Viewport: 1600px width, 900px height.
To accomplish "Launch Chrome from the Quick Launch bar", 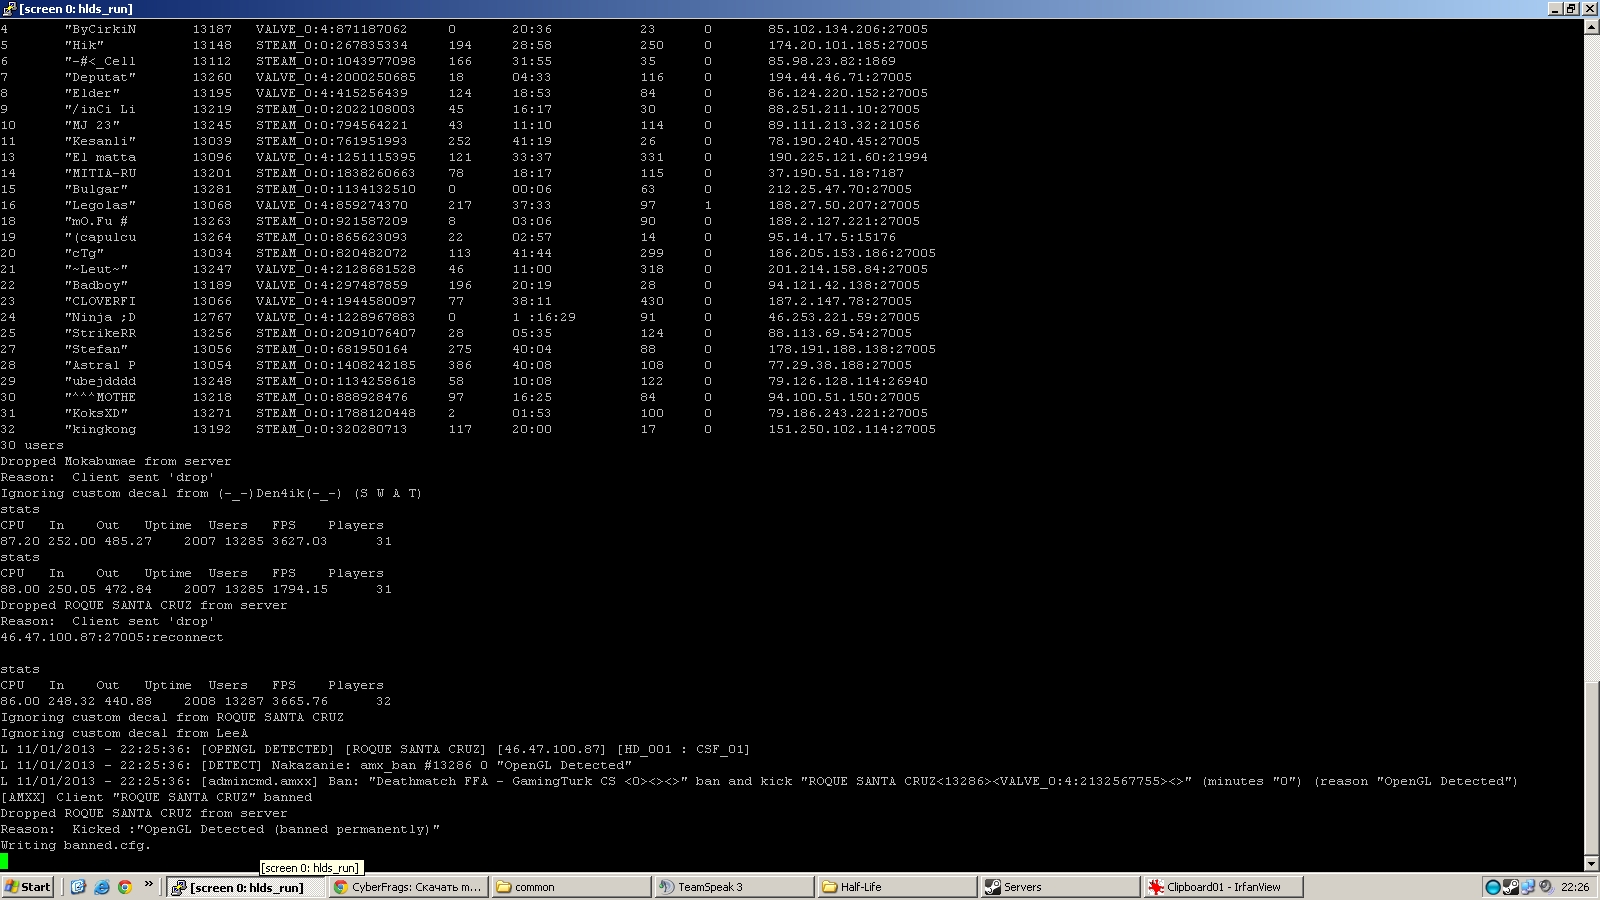I will [124, 887].
